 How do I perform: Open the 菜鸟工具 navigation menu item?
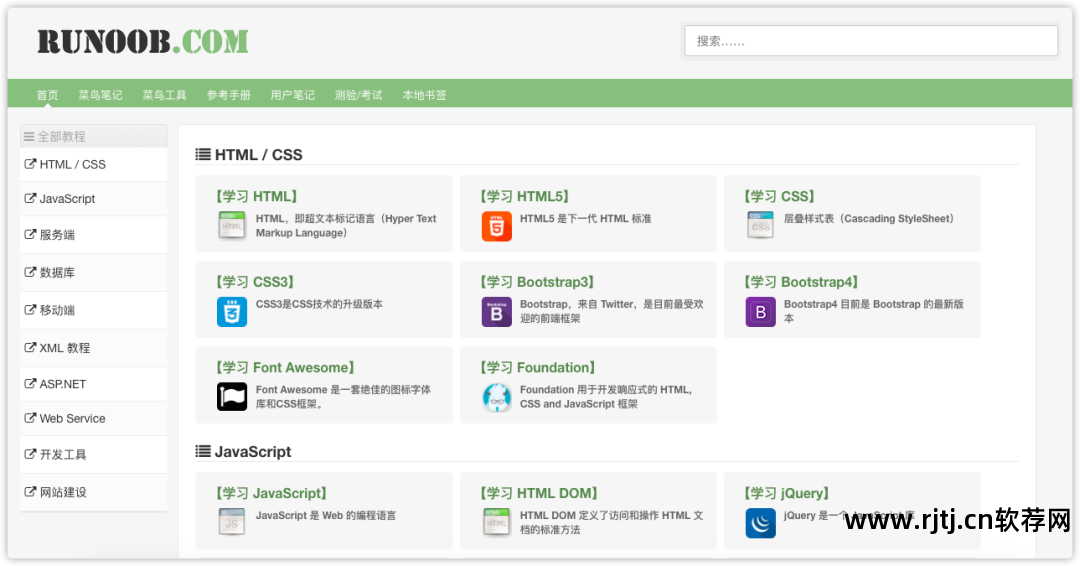tap(164, 95)
